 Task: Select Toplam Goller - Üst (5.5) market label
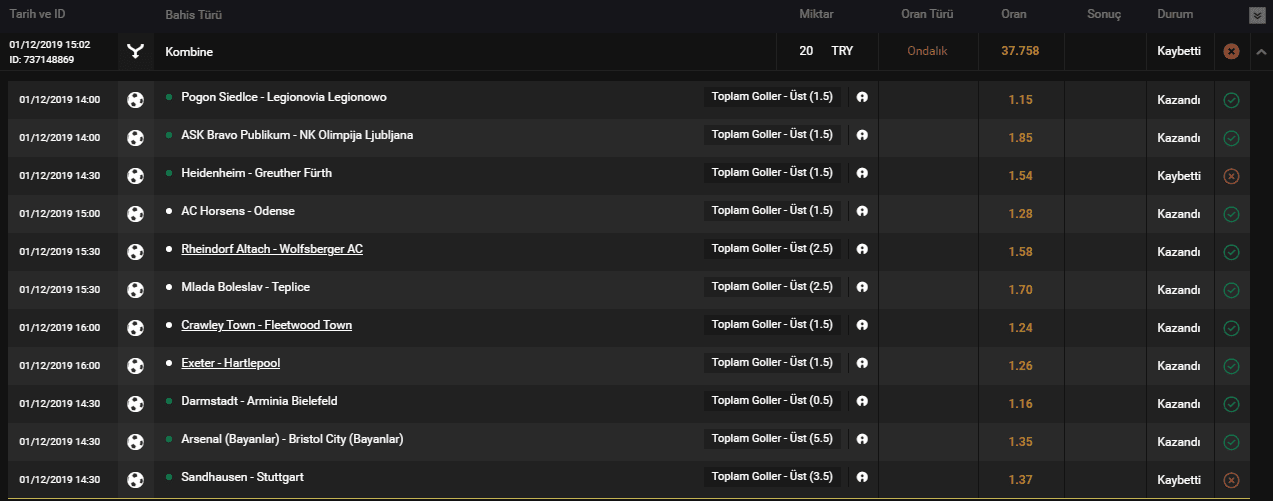coord(772,439)
